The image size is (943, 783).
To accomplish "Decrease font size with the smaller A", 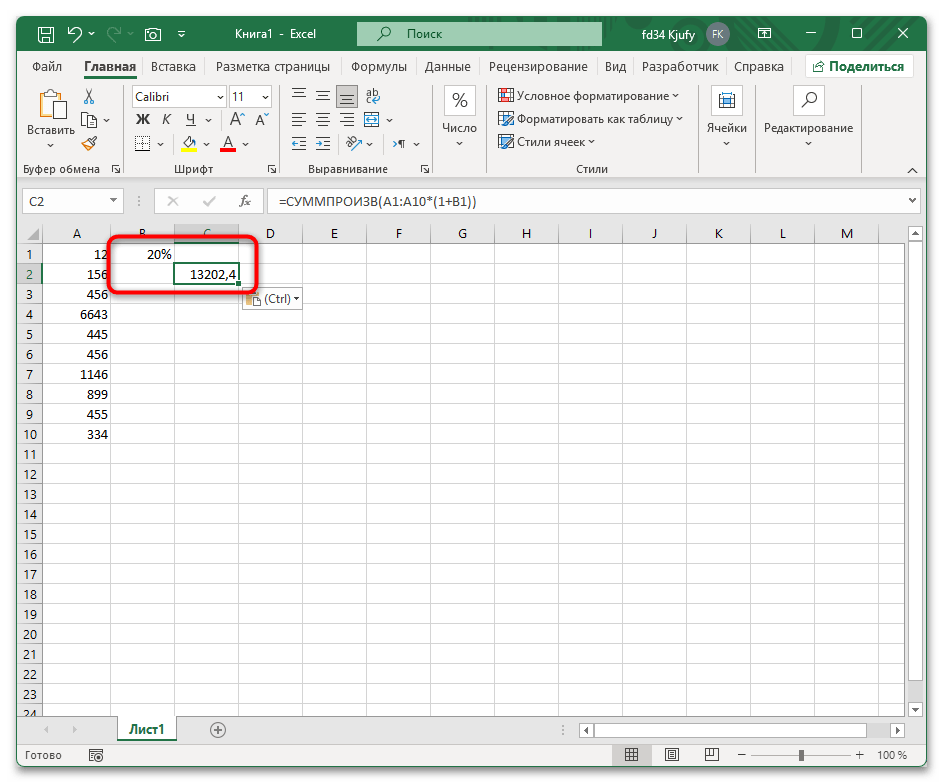I will 262,120.
